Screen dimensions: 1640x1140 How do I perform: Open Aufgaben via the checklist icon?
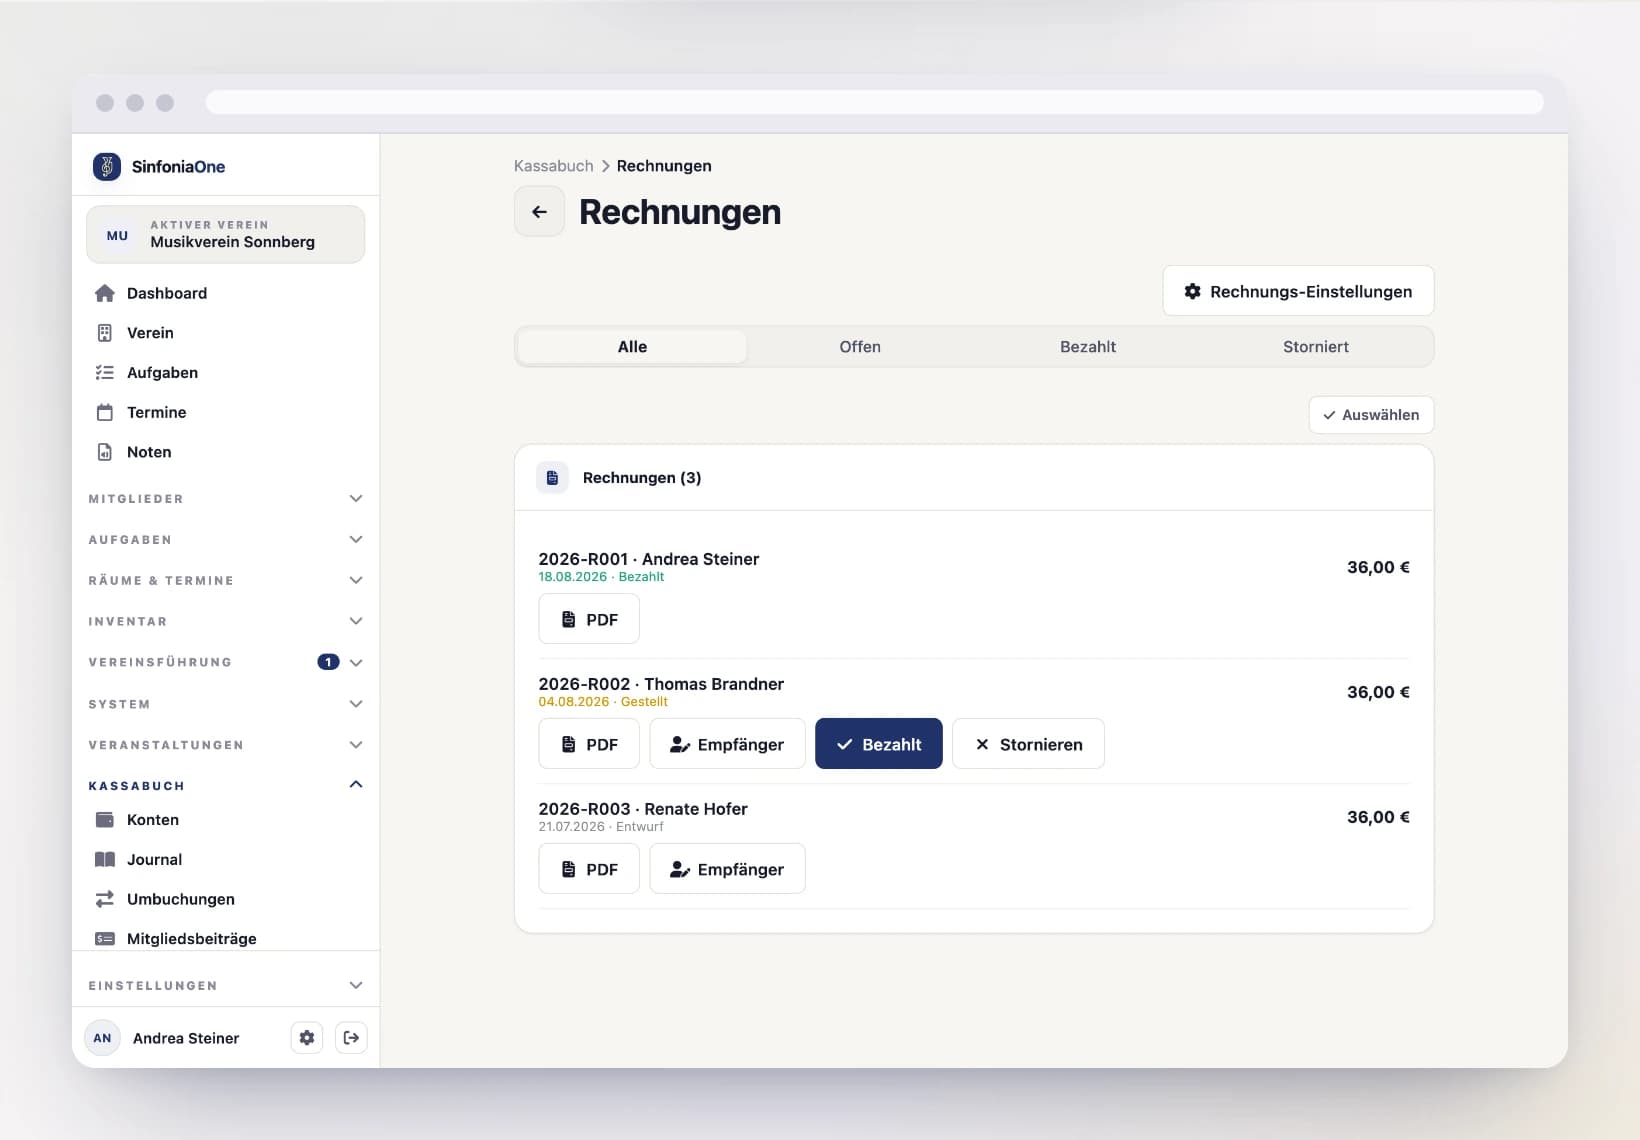[x=105, y=373]
